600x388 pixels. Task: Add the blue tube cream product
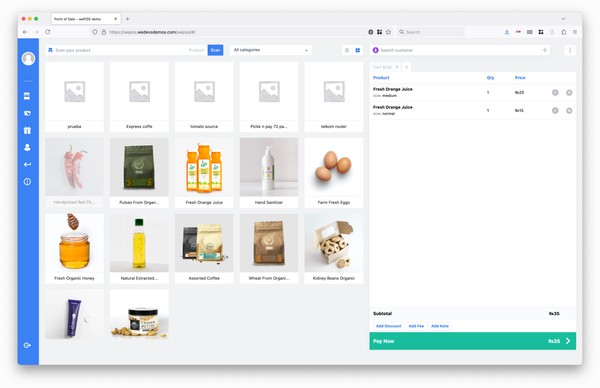tap(74, 315)
